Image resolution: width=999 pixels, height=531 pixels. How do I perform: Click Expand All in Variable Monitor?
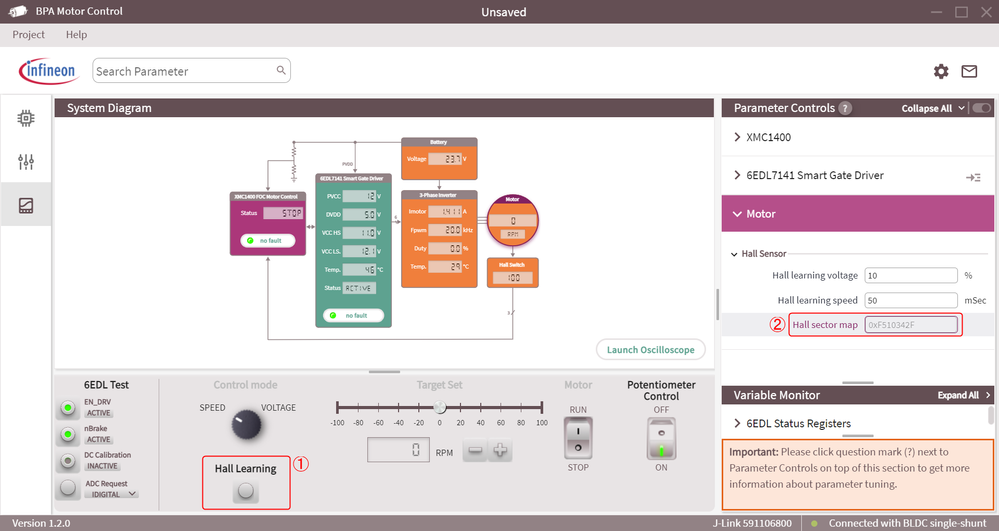[x=964, y=395]
